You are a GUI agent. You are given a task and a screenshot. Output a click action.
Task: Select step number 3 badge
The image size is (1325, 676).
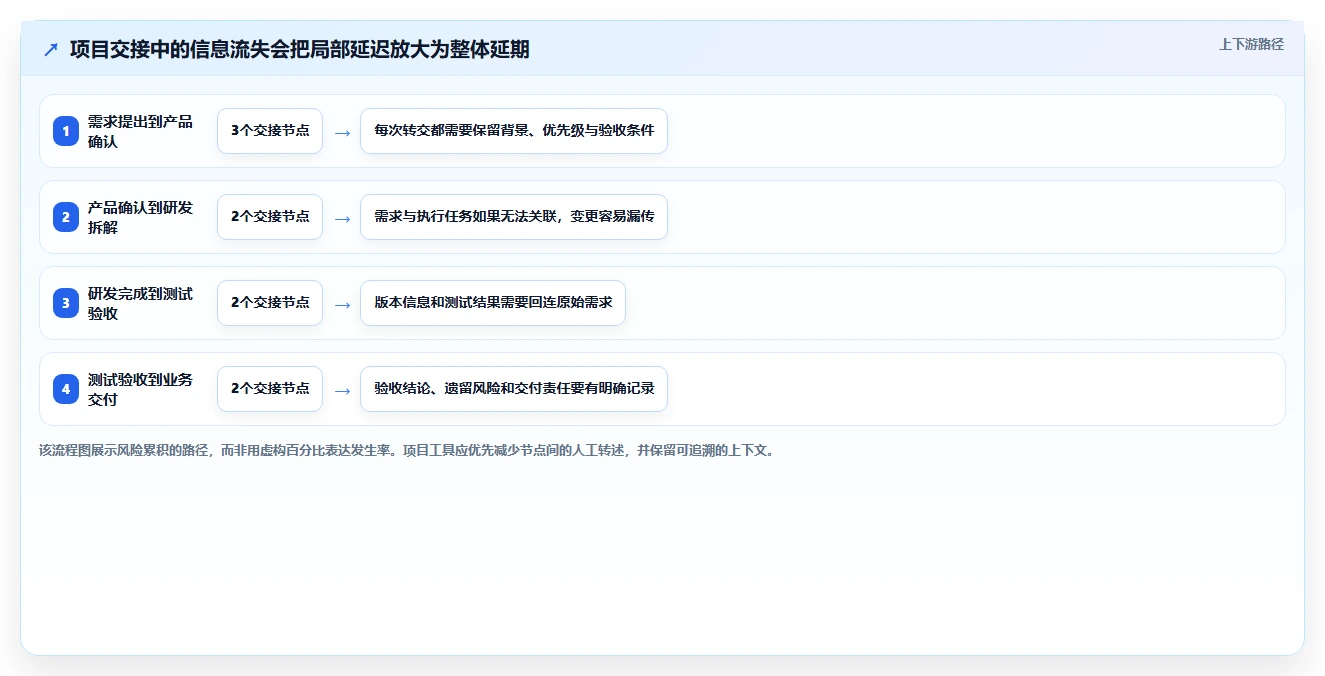[x=66, y=303]
